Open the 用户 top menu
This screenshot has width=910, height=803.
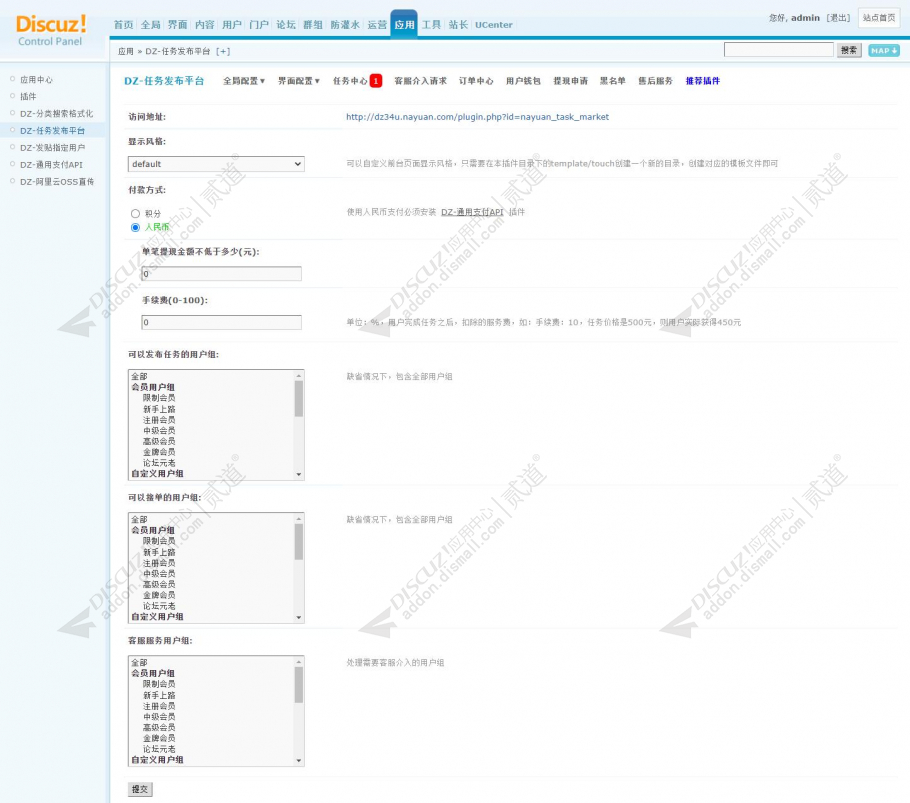click(x=232, y=24)
